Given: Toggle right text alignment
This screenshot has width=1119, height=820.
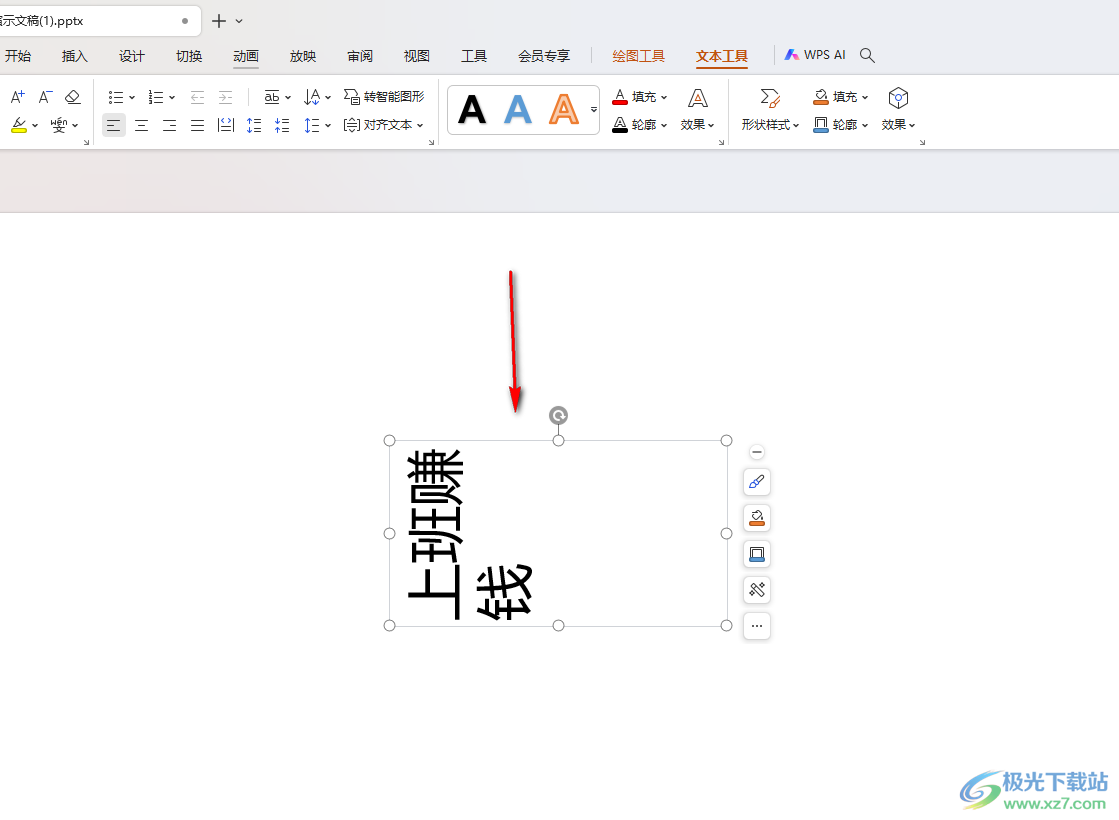Looking at the screenshot, I should [x=170, y=125].
